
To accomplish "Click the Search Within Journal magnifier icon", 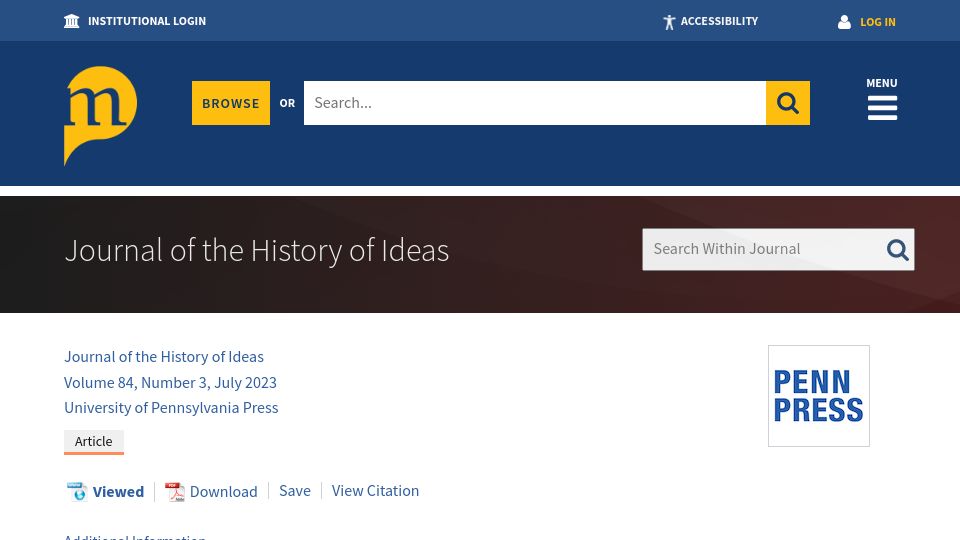I will 898,249.
